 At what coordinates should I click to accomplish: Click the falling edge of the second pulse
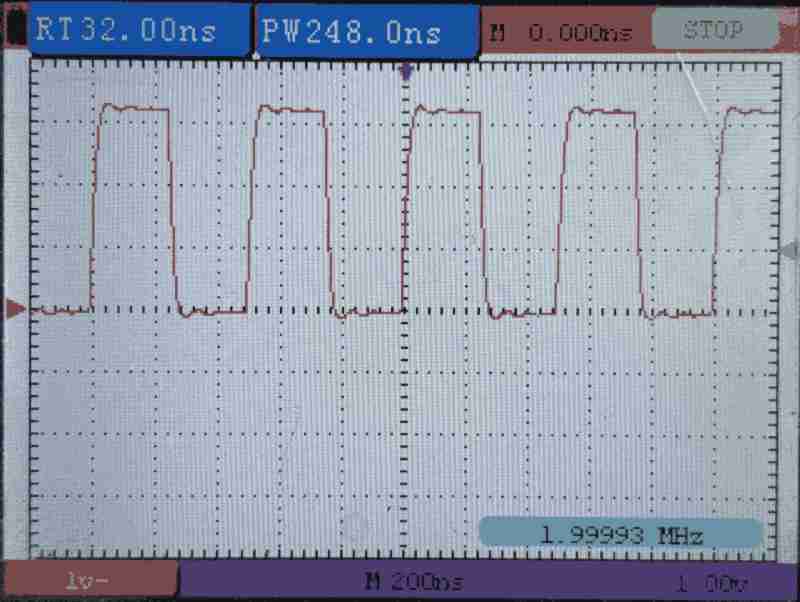(x=330, y=210)
